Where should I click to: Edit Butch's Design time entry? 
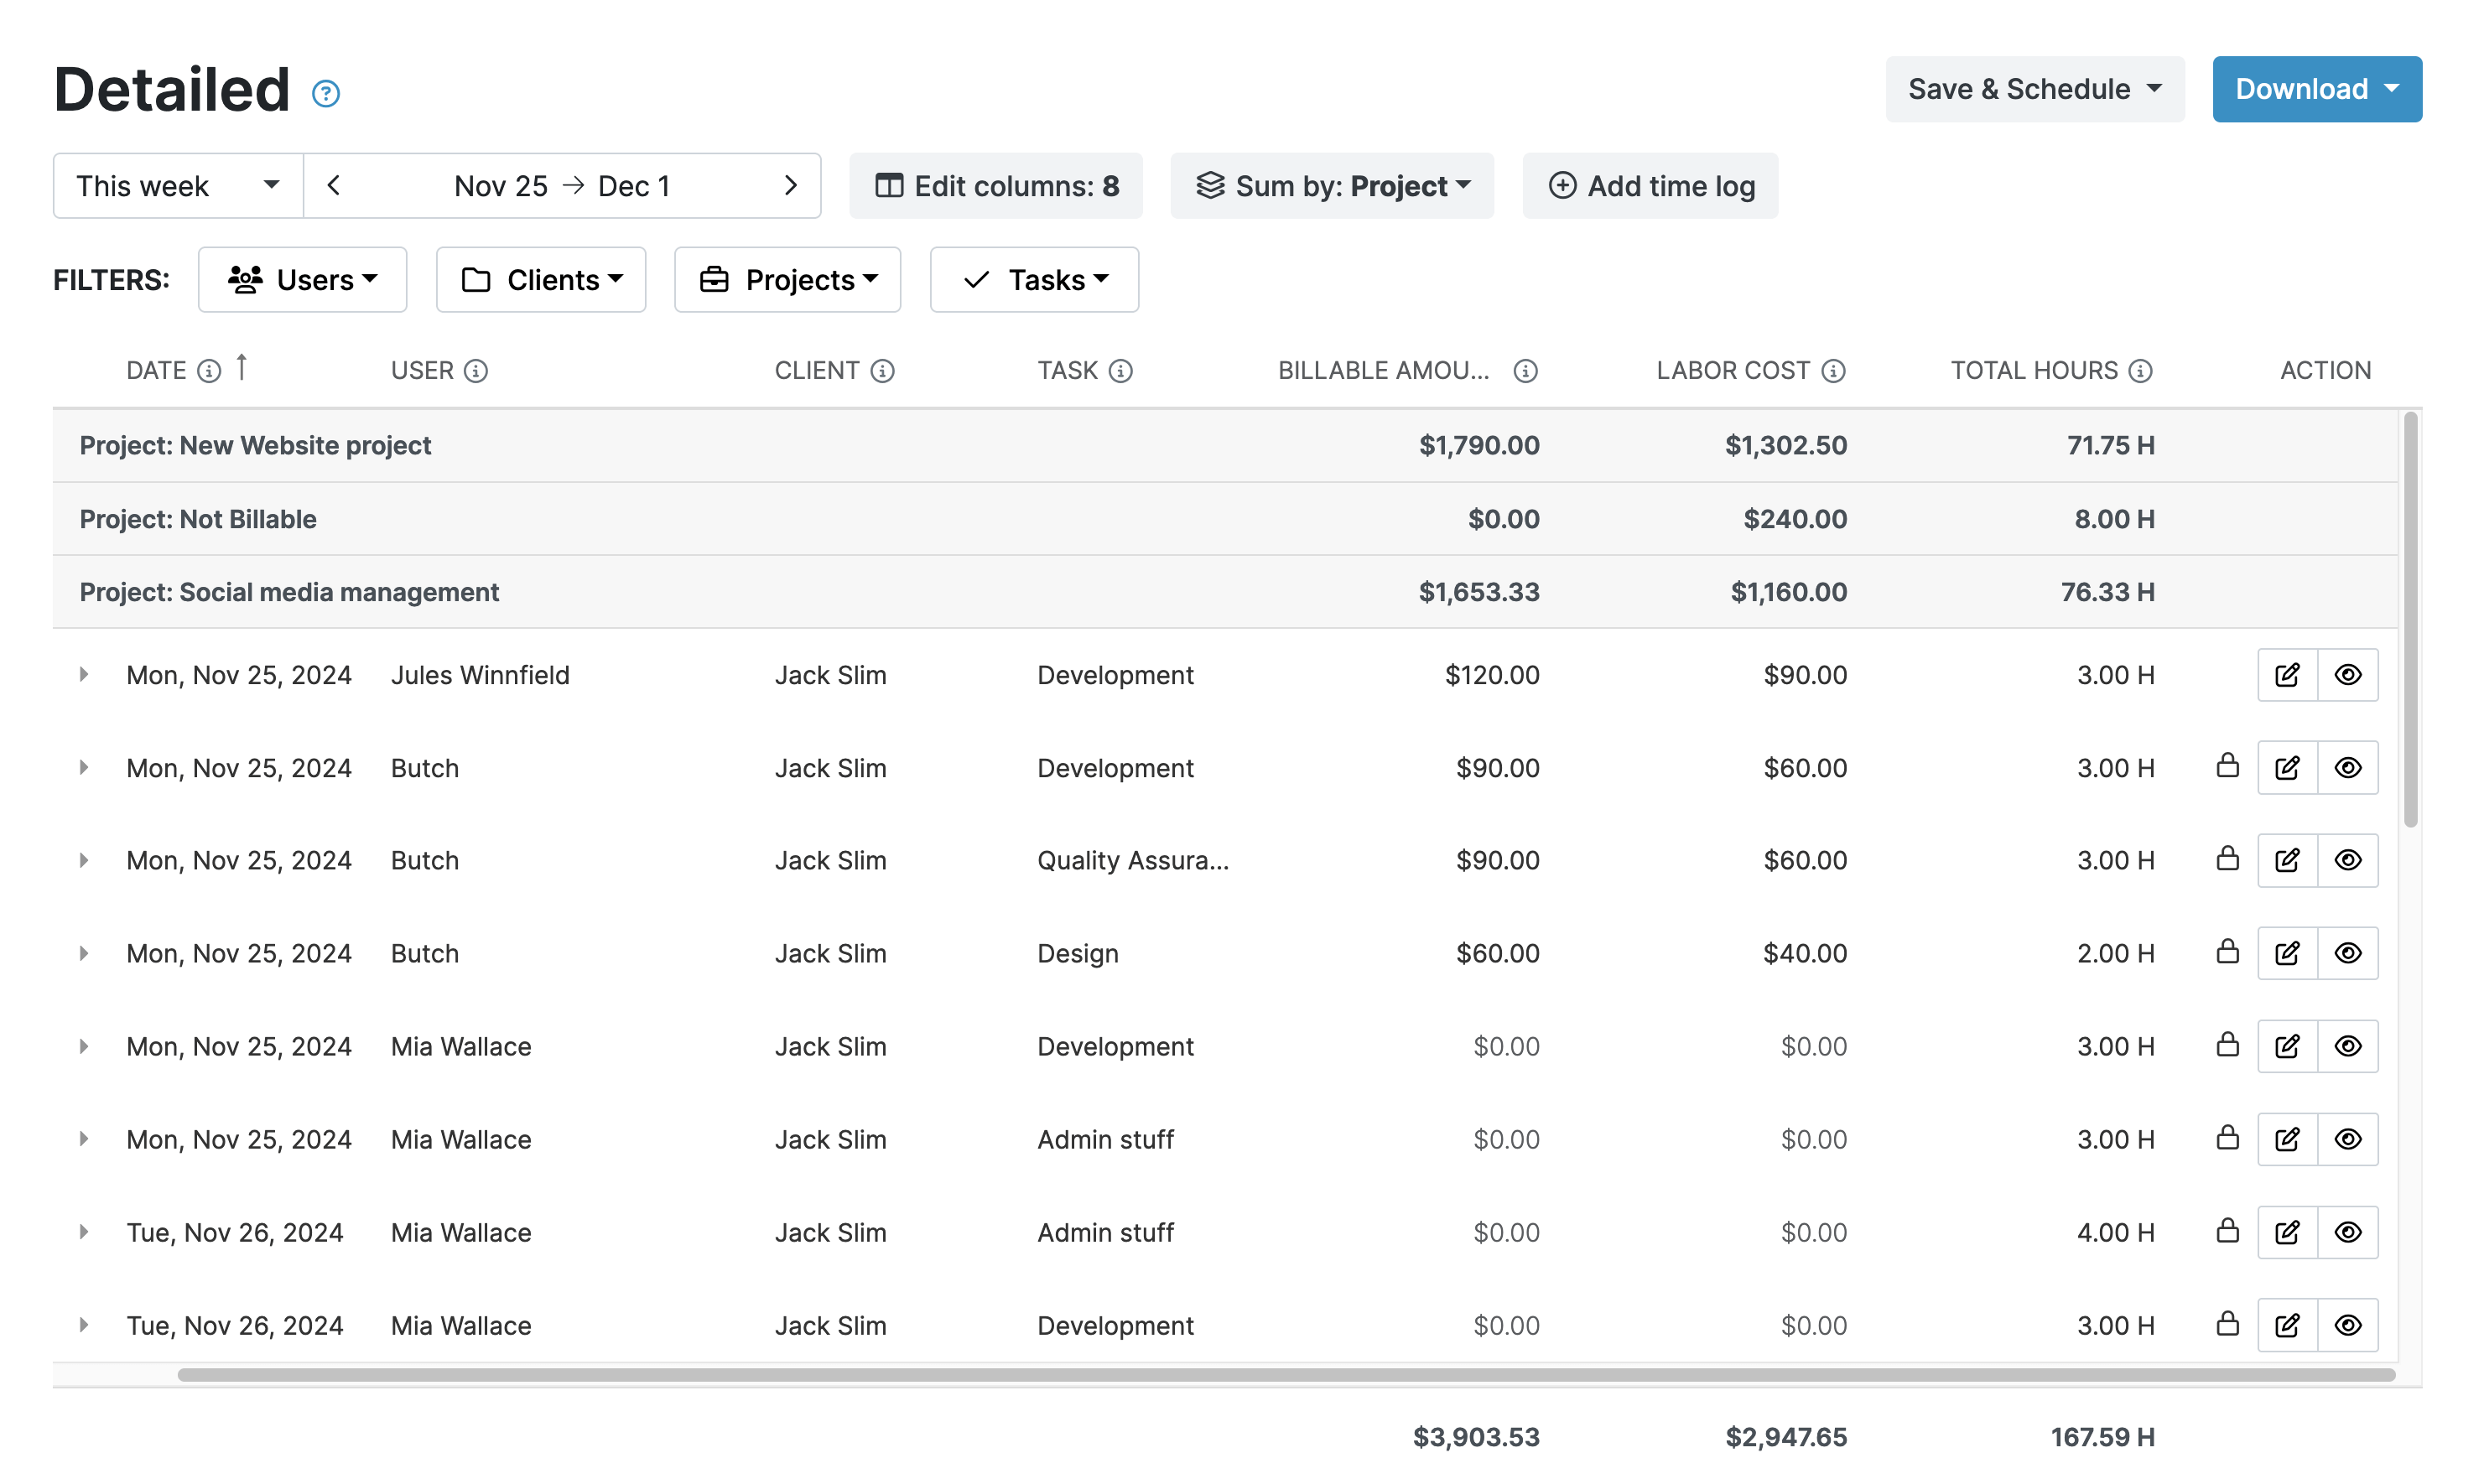[2287, 953]
